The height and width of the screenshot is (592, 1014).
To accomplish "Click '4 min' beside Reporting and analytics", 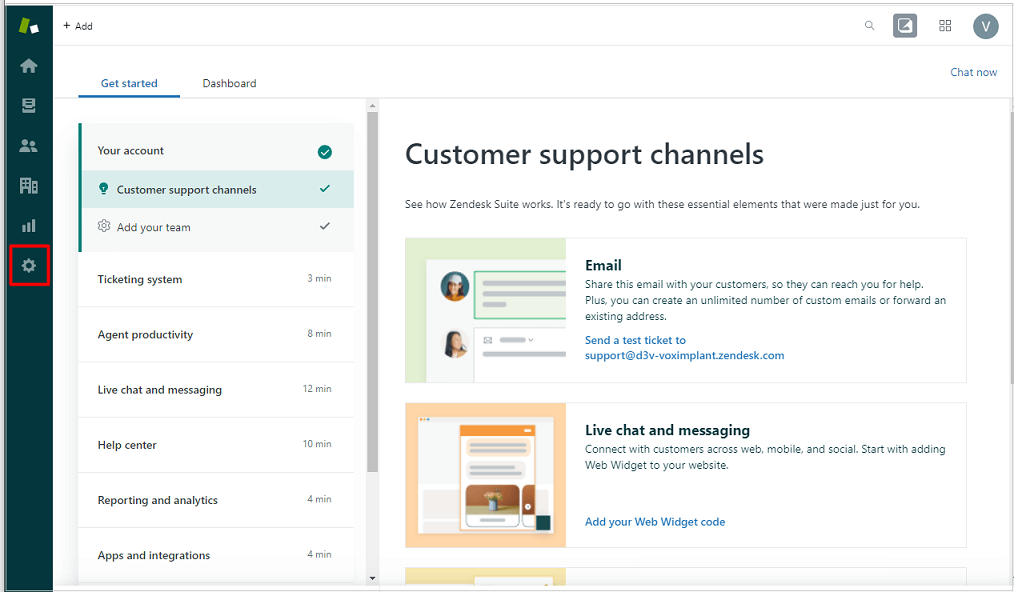I will coord(319,499).
